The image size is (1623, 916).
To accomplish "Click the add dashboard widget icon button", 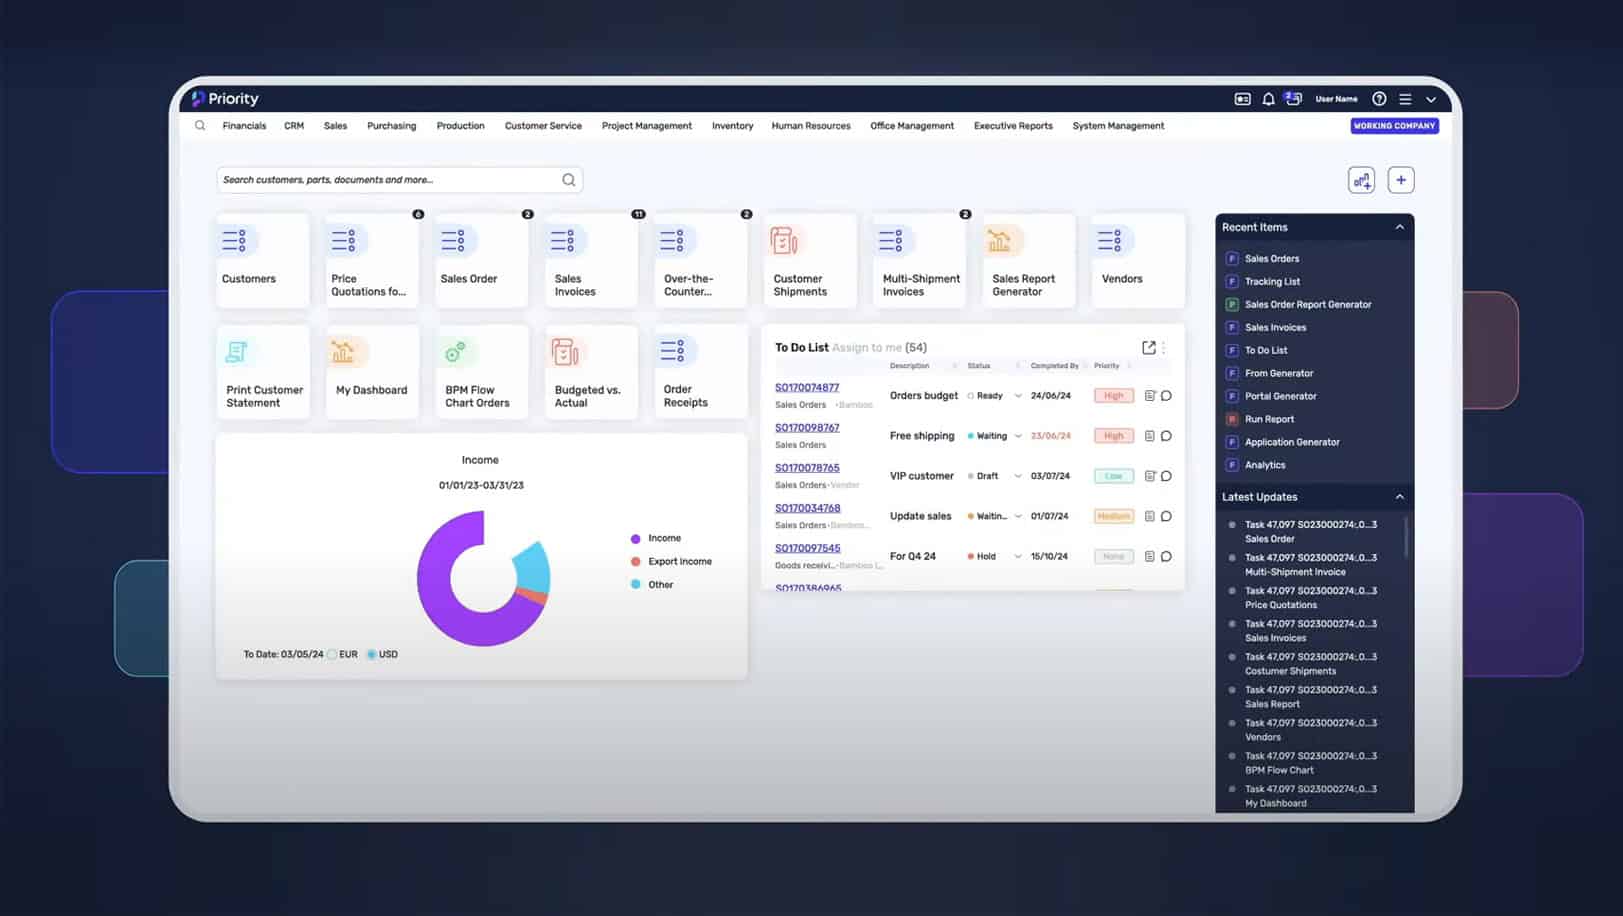I will [1361, 180].
